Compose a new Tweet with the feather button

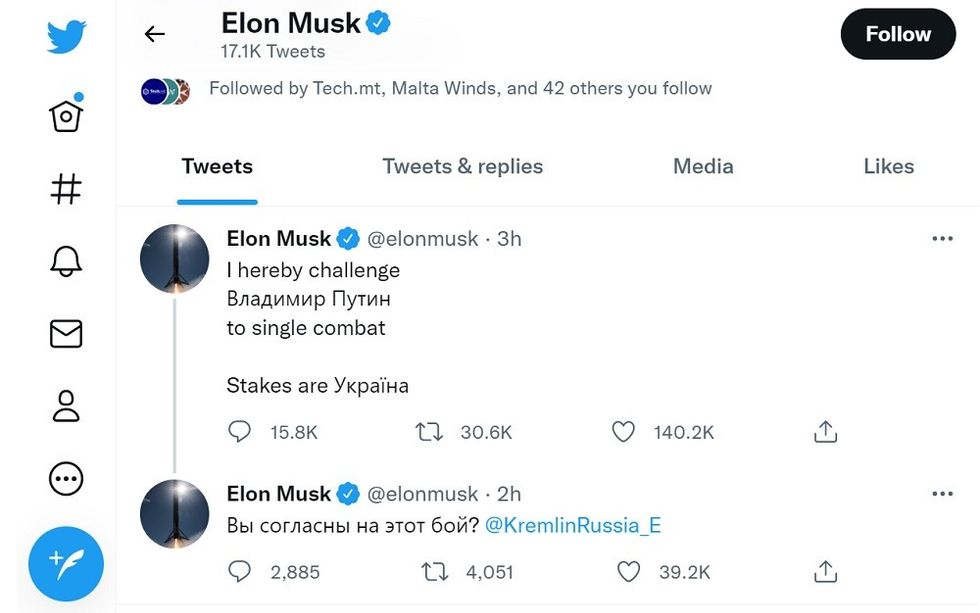[65, 564]
